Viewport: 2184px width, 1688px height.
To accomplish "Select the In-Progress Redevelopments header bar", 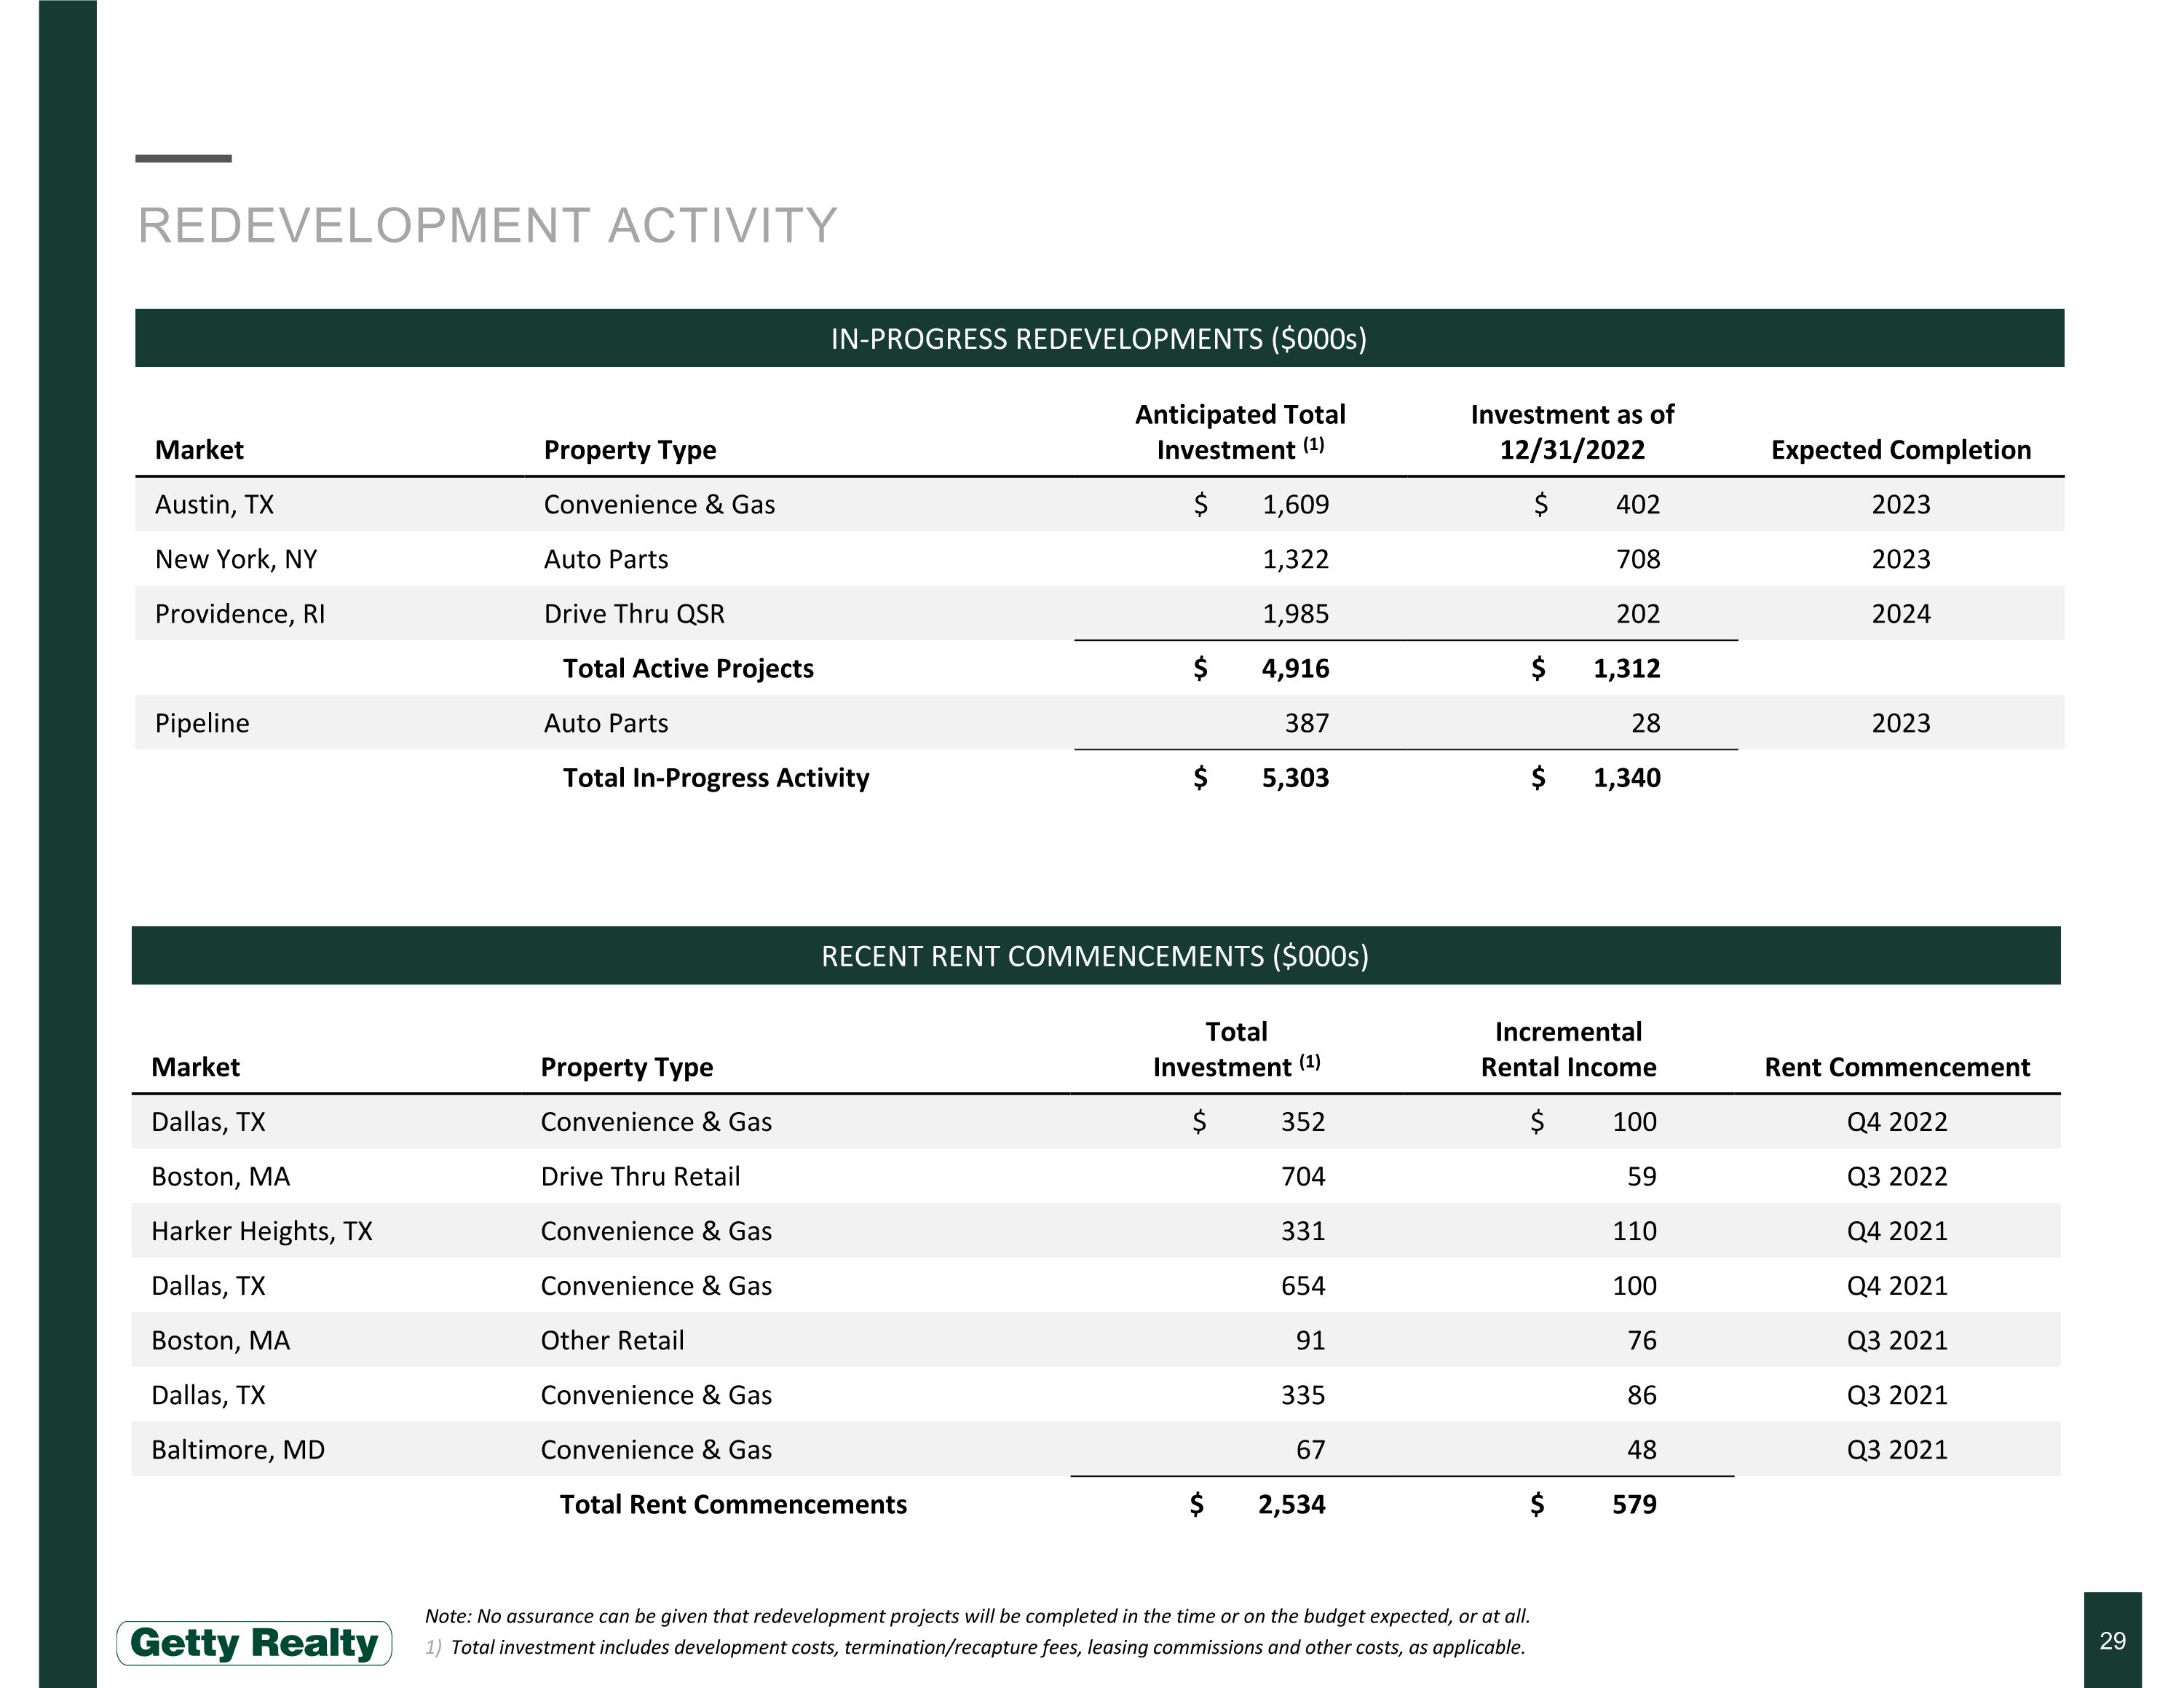I will tap(1099, 339).
